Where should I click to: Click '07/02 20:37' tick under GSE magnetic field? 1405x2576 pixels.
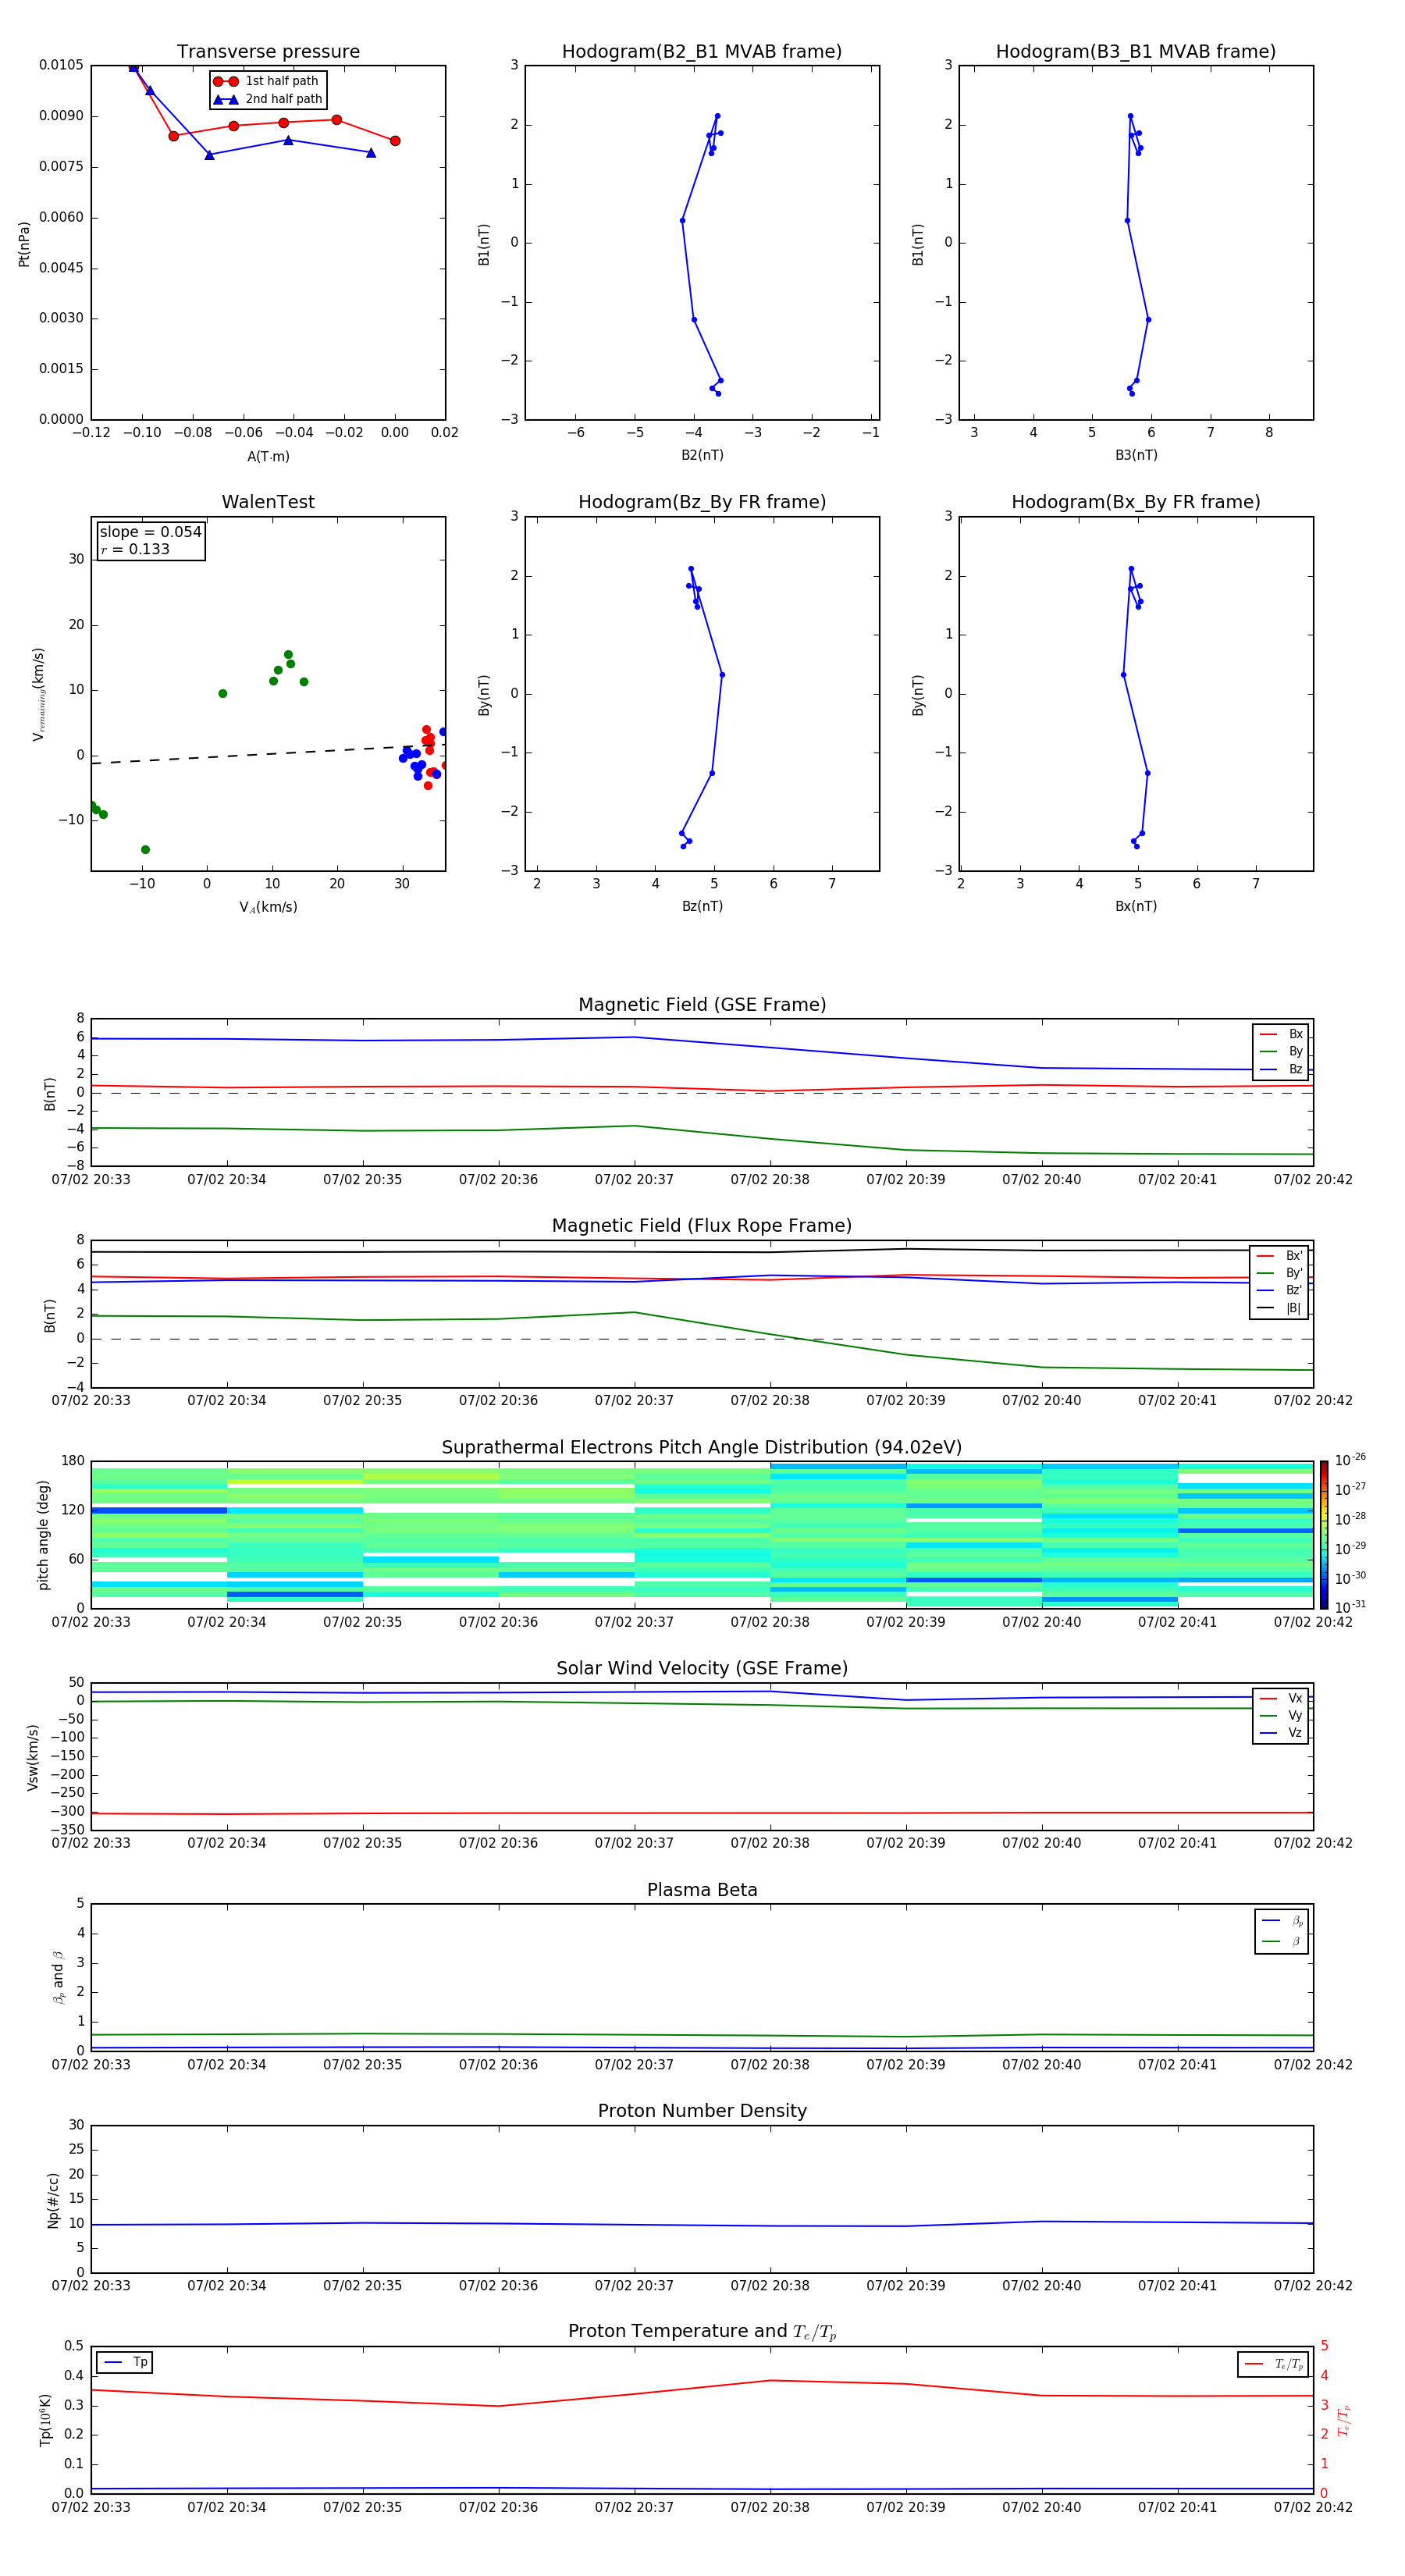[x=634, y=1180]
